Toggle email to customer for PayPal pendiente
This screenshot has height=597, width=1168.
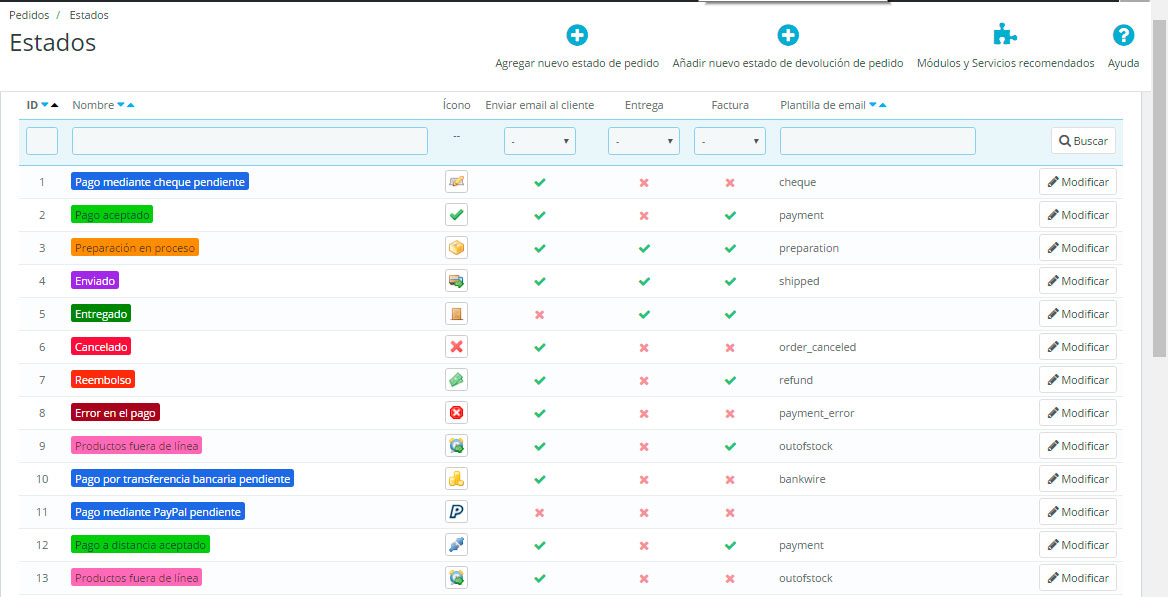point(540,513)
